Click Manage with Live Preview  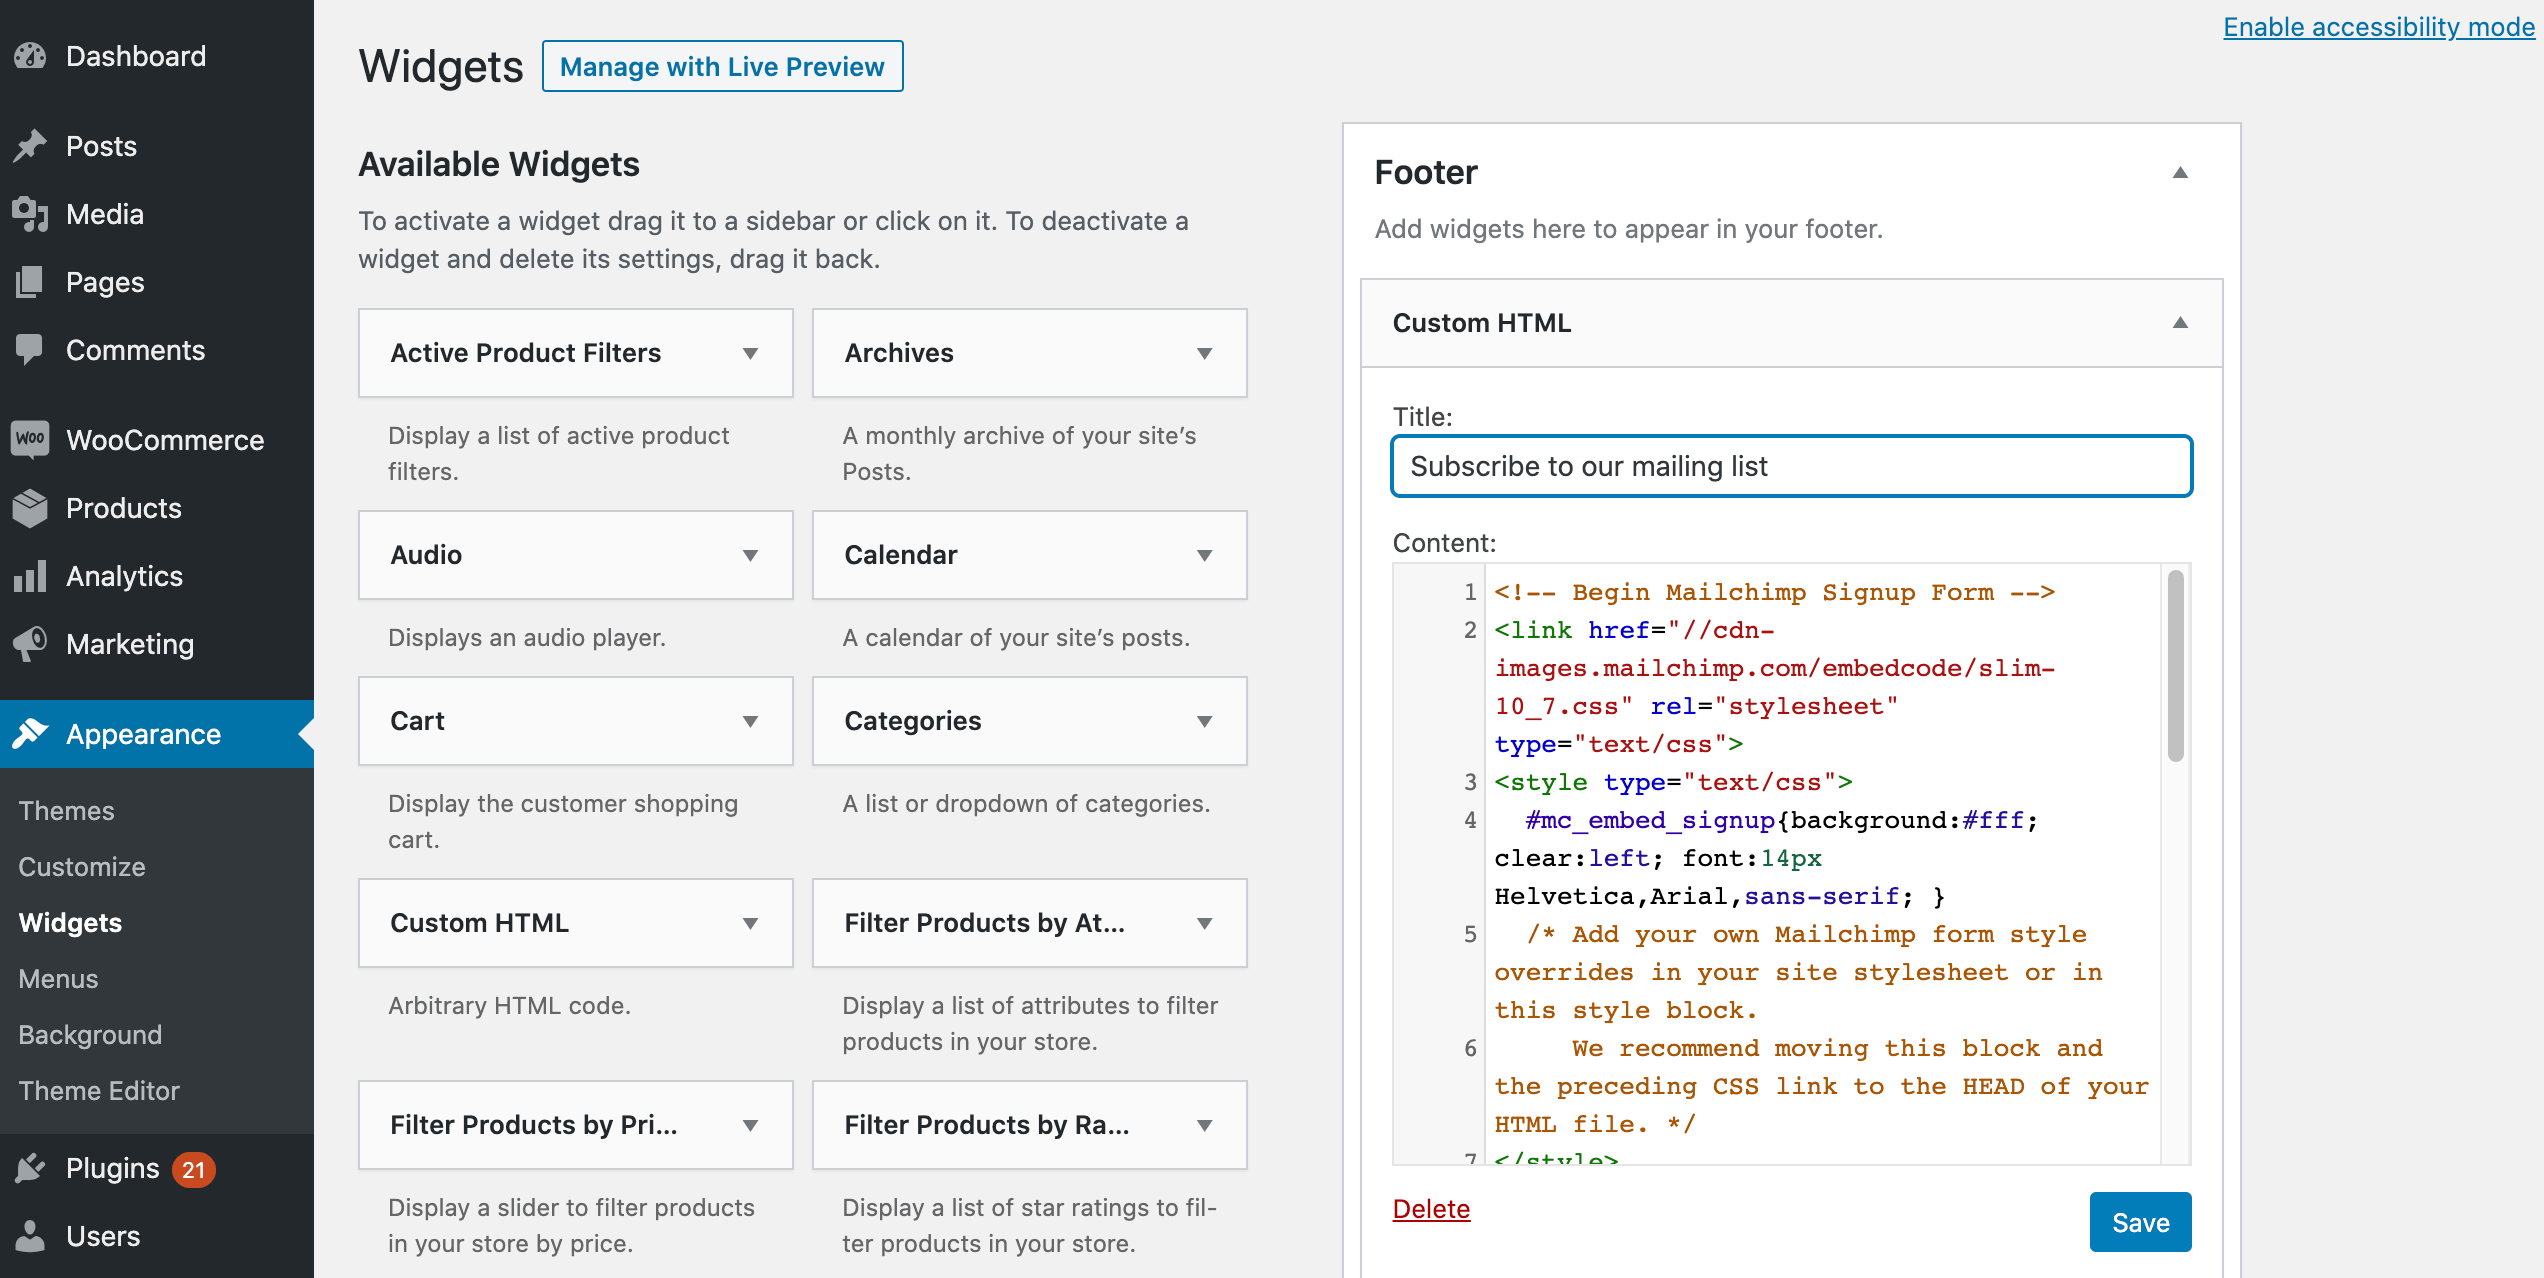coord(722,66)
